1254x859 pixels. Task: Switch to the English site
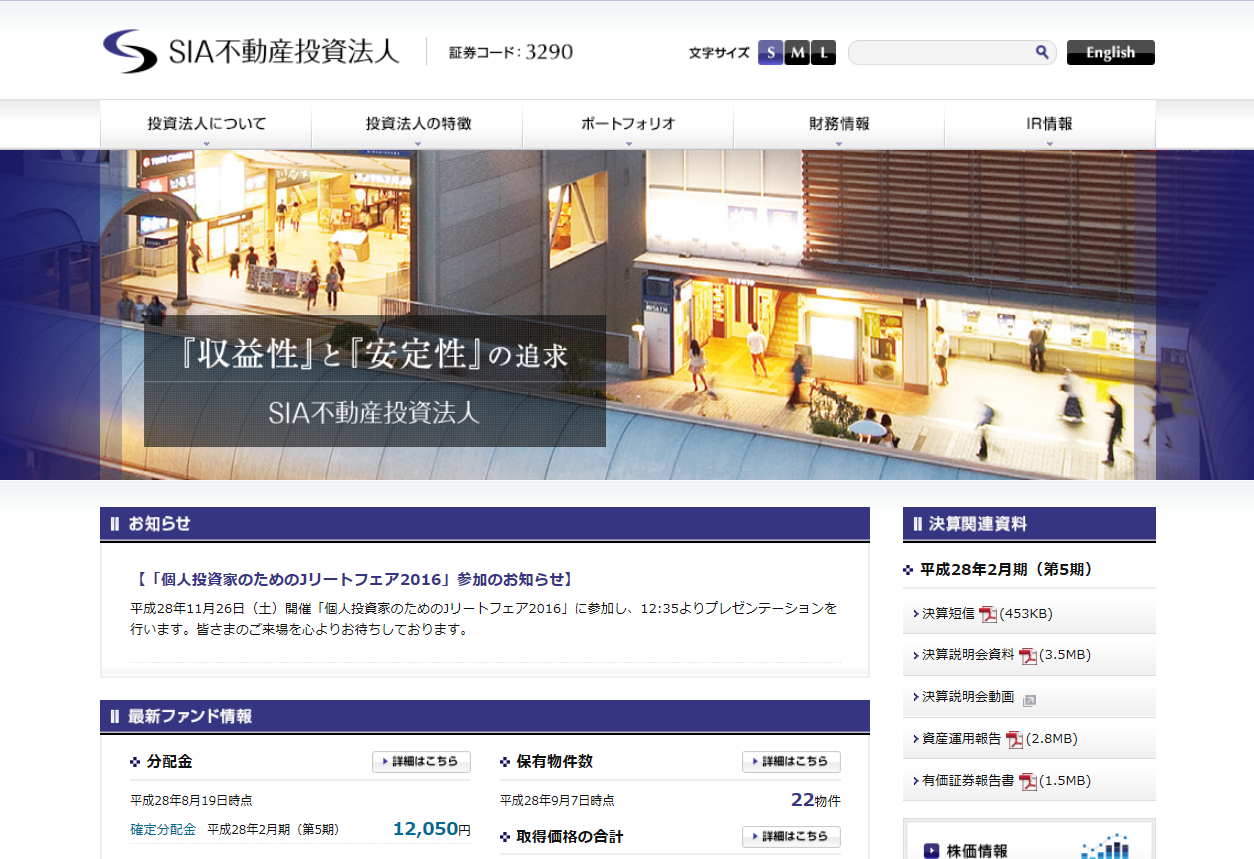pyautogui.click(x=1110, y=52)
